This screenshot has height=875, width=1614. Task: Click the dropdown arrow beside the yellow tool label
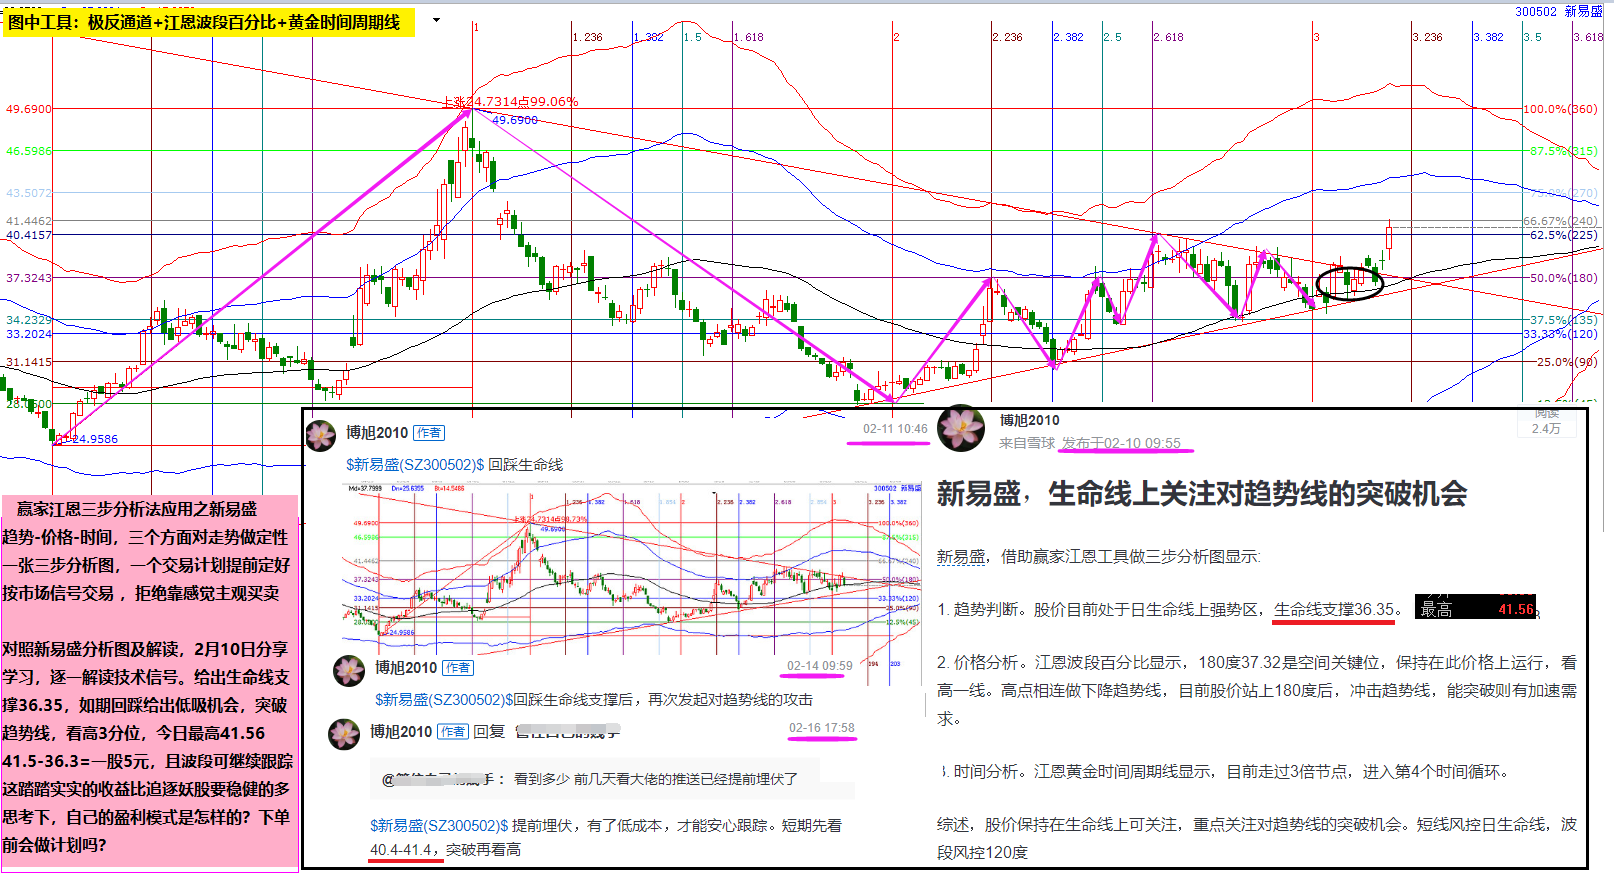(x=436, y=20)
